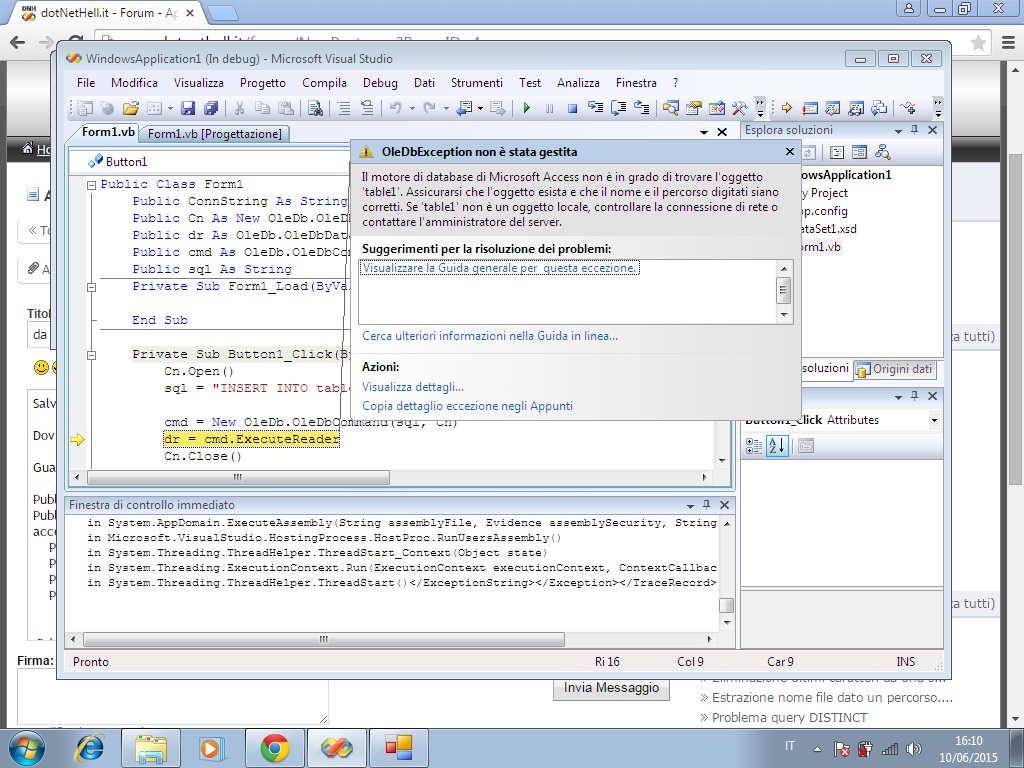Click the Visualizza dettagli link
This screenshot has width=1024, height=768.
(413, 387)
